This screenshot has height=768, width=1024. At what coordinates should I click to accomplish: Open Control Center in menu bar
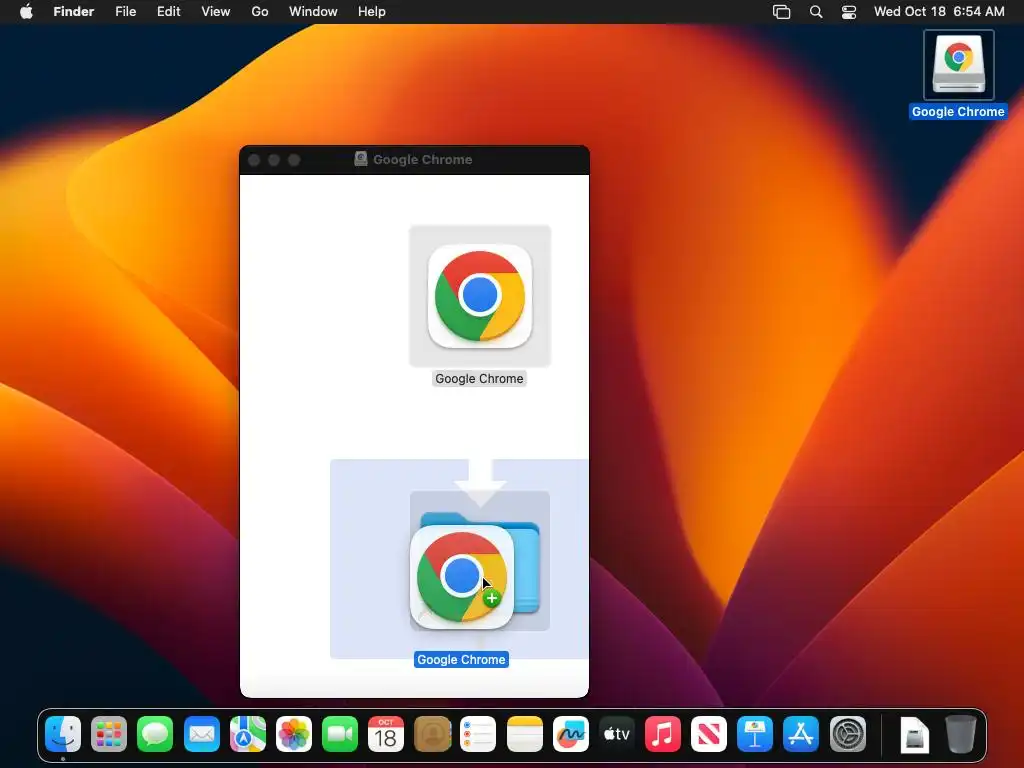(x=848, y=12)
